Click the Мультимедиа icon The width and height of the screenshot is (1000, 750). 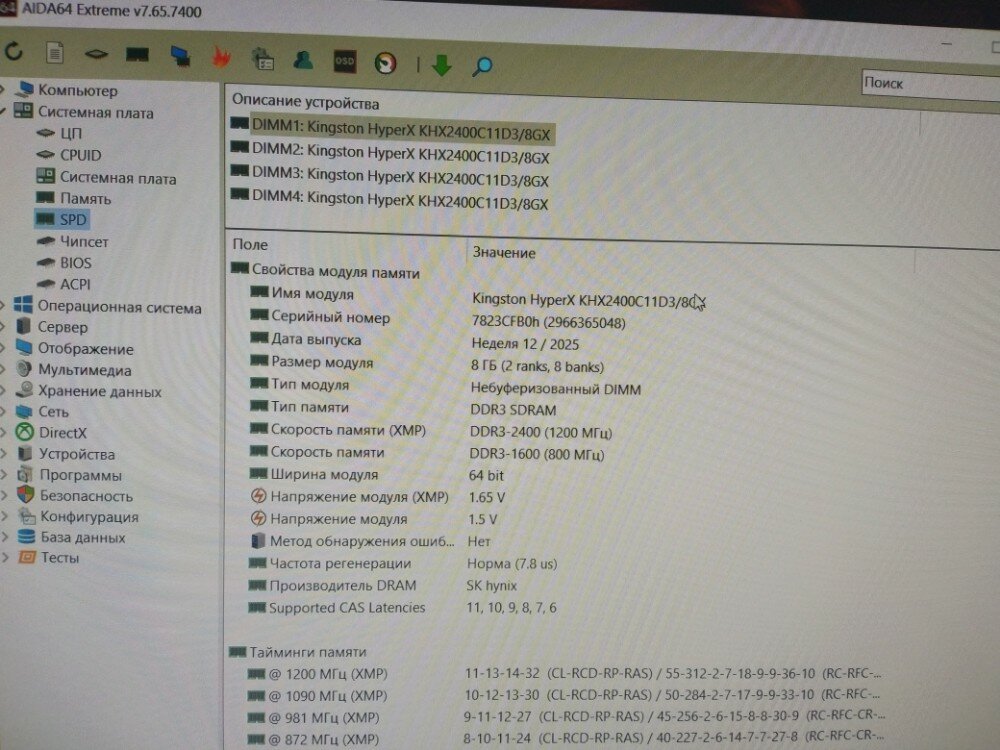pyautogui.click(x=24, y=369)
